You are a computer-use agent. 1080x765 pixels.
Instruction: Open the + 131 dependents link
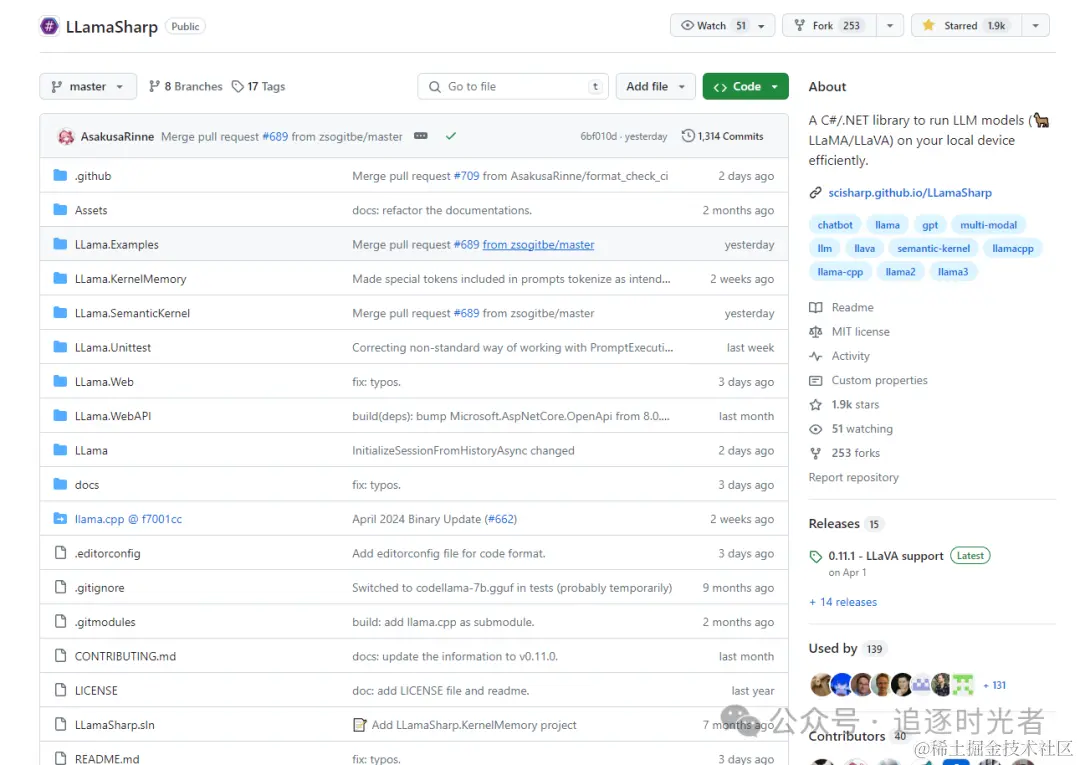pos(995,685)
